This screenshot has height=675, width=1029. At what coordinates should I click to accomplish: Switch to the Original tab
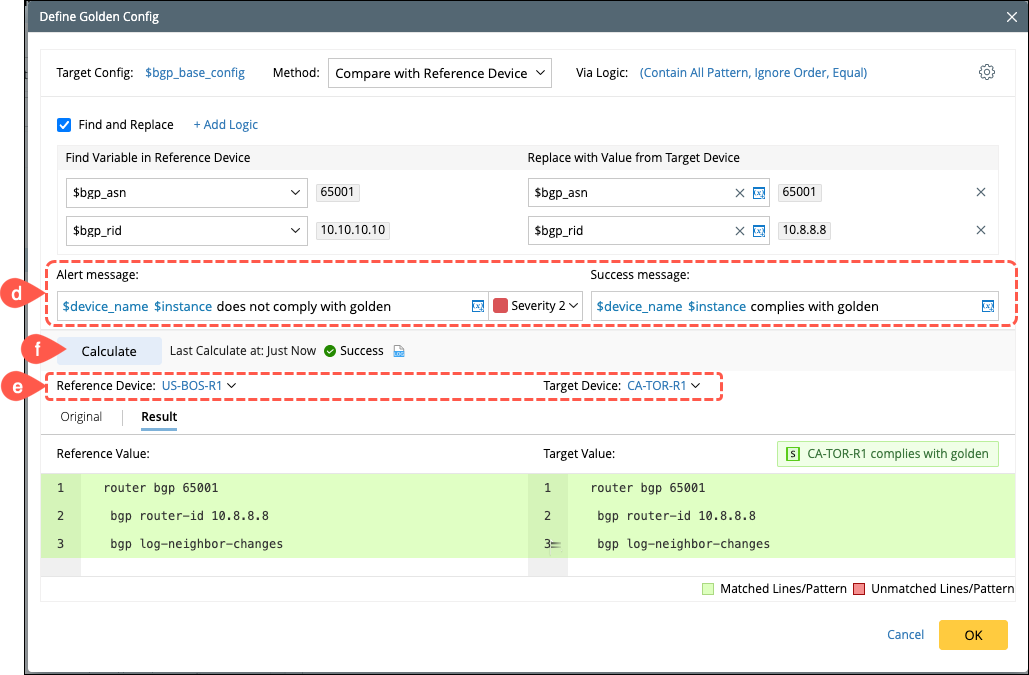click(81, 417)
